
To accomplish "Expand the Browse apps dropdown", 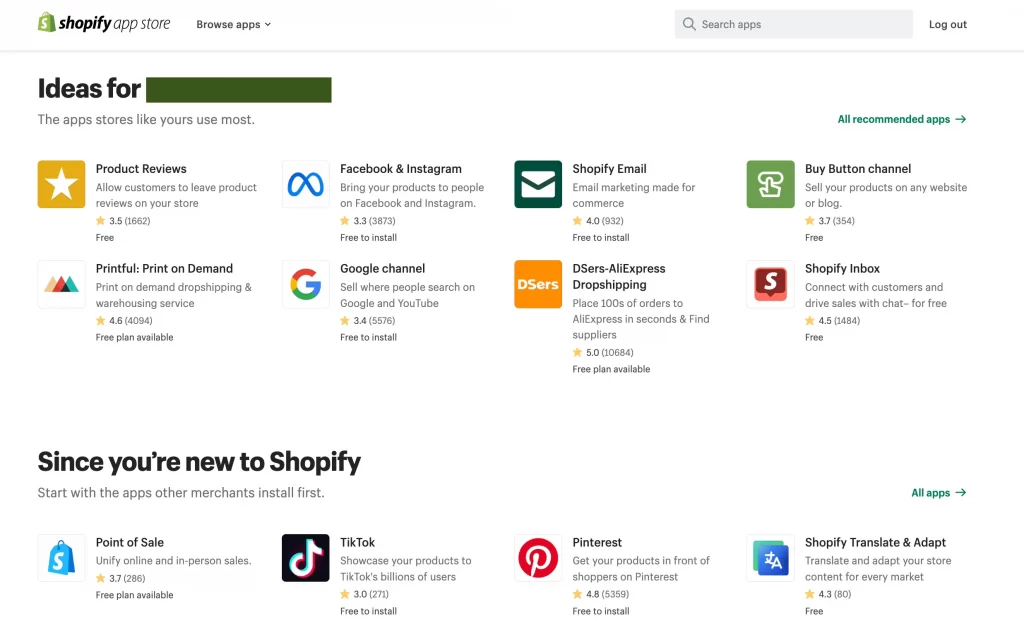I will (233, 24).
